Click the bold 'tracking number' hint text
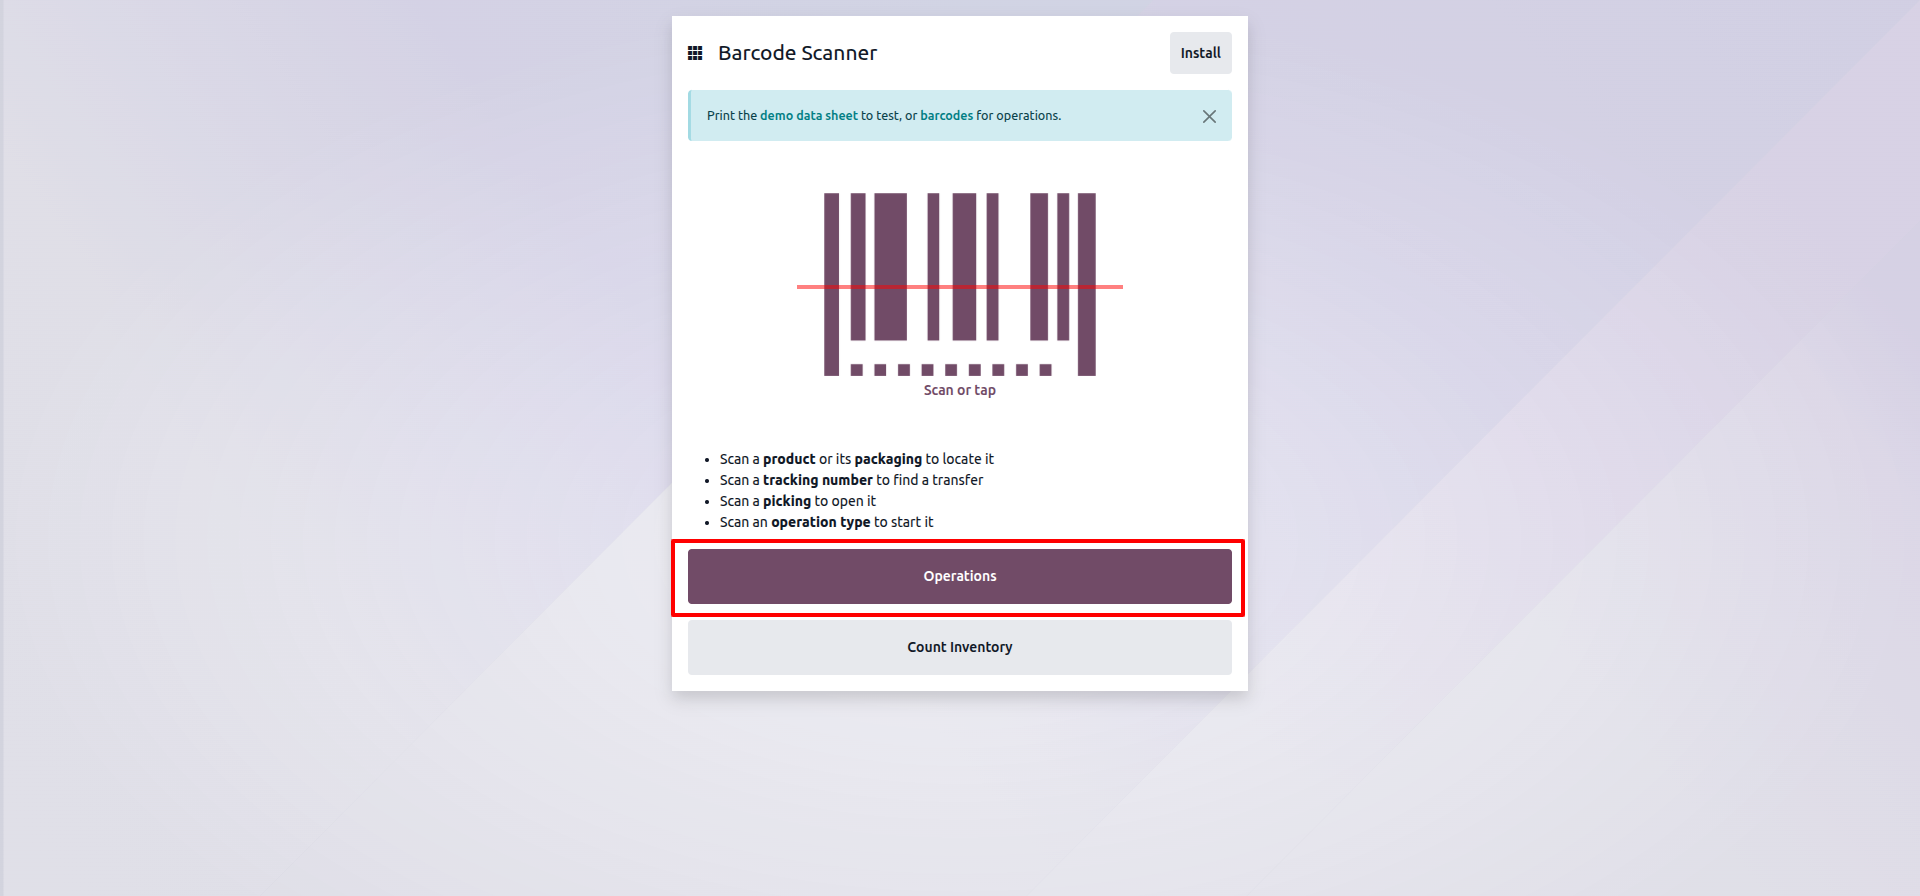 click(817, 481)
